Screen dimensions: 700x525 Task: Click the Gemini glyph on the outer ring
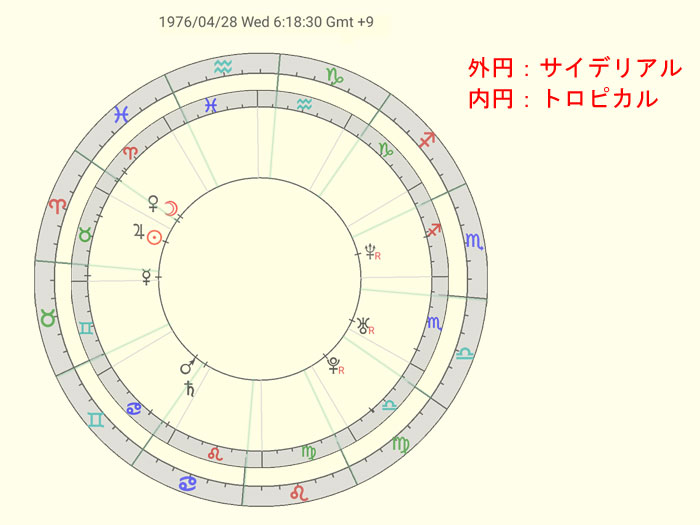click(x=96, y=420)
